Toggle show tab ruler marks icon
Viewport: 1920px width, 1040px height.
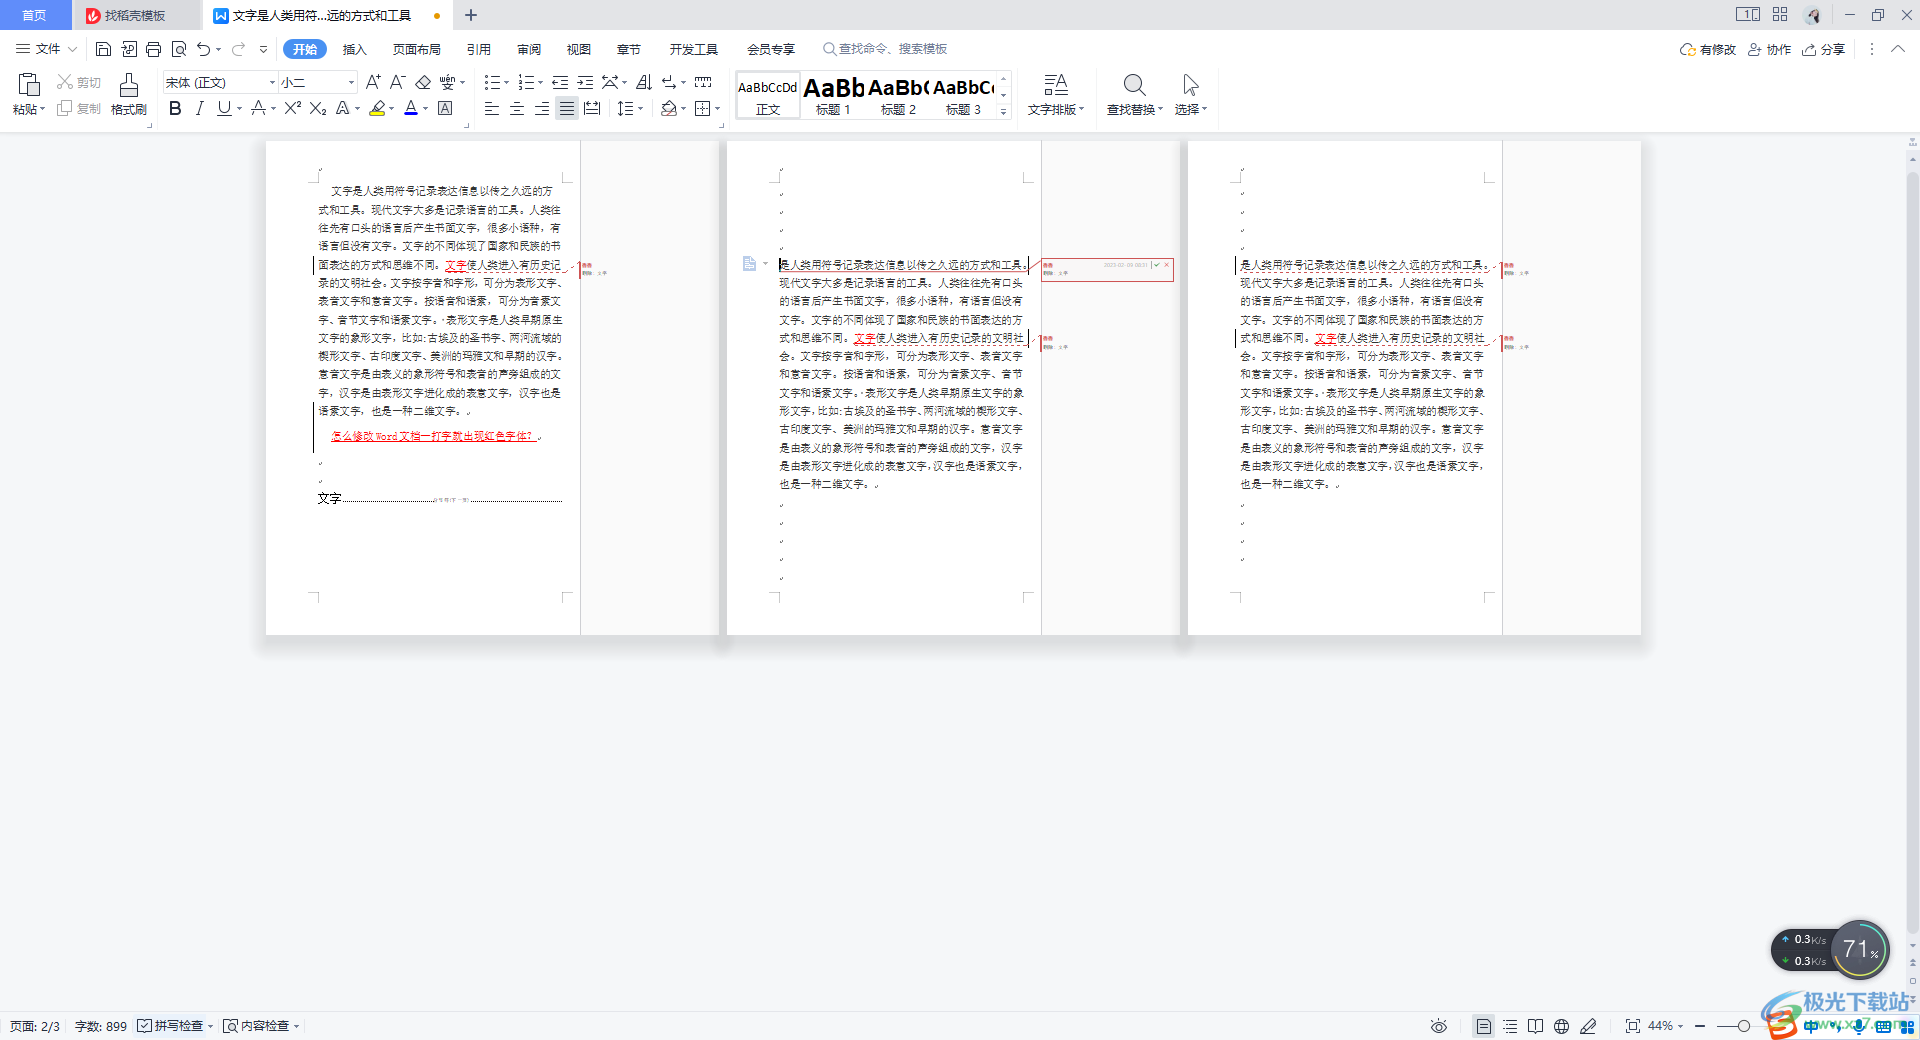pos(703,82)
